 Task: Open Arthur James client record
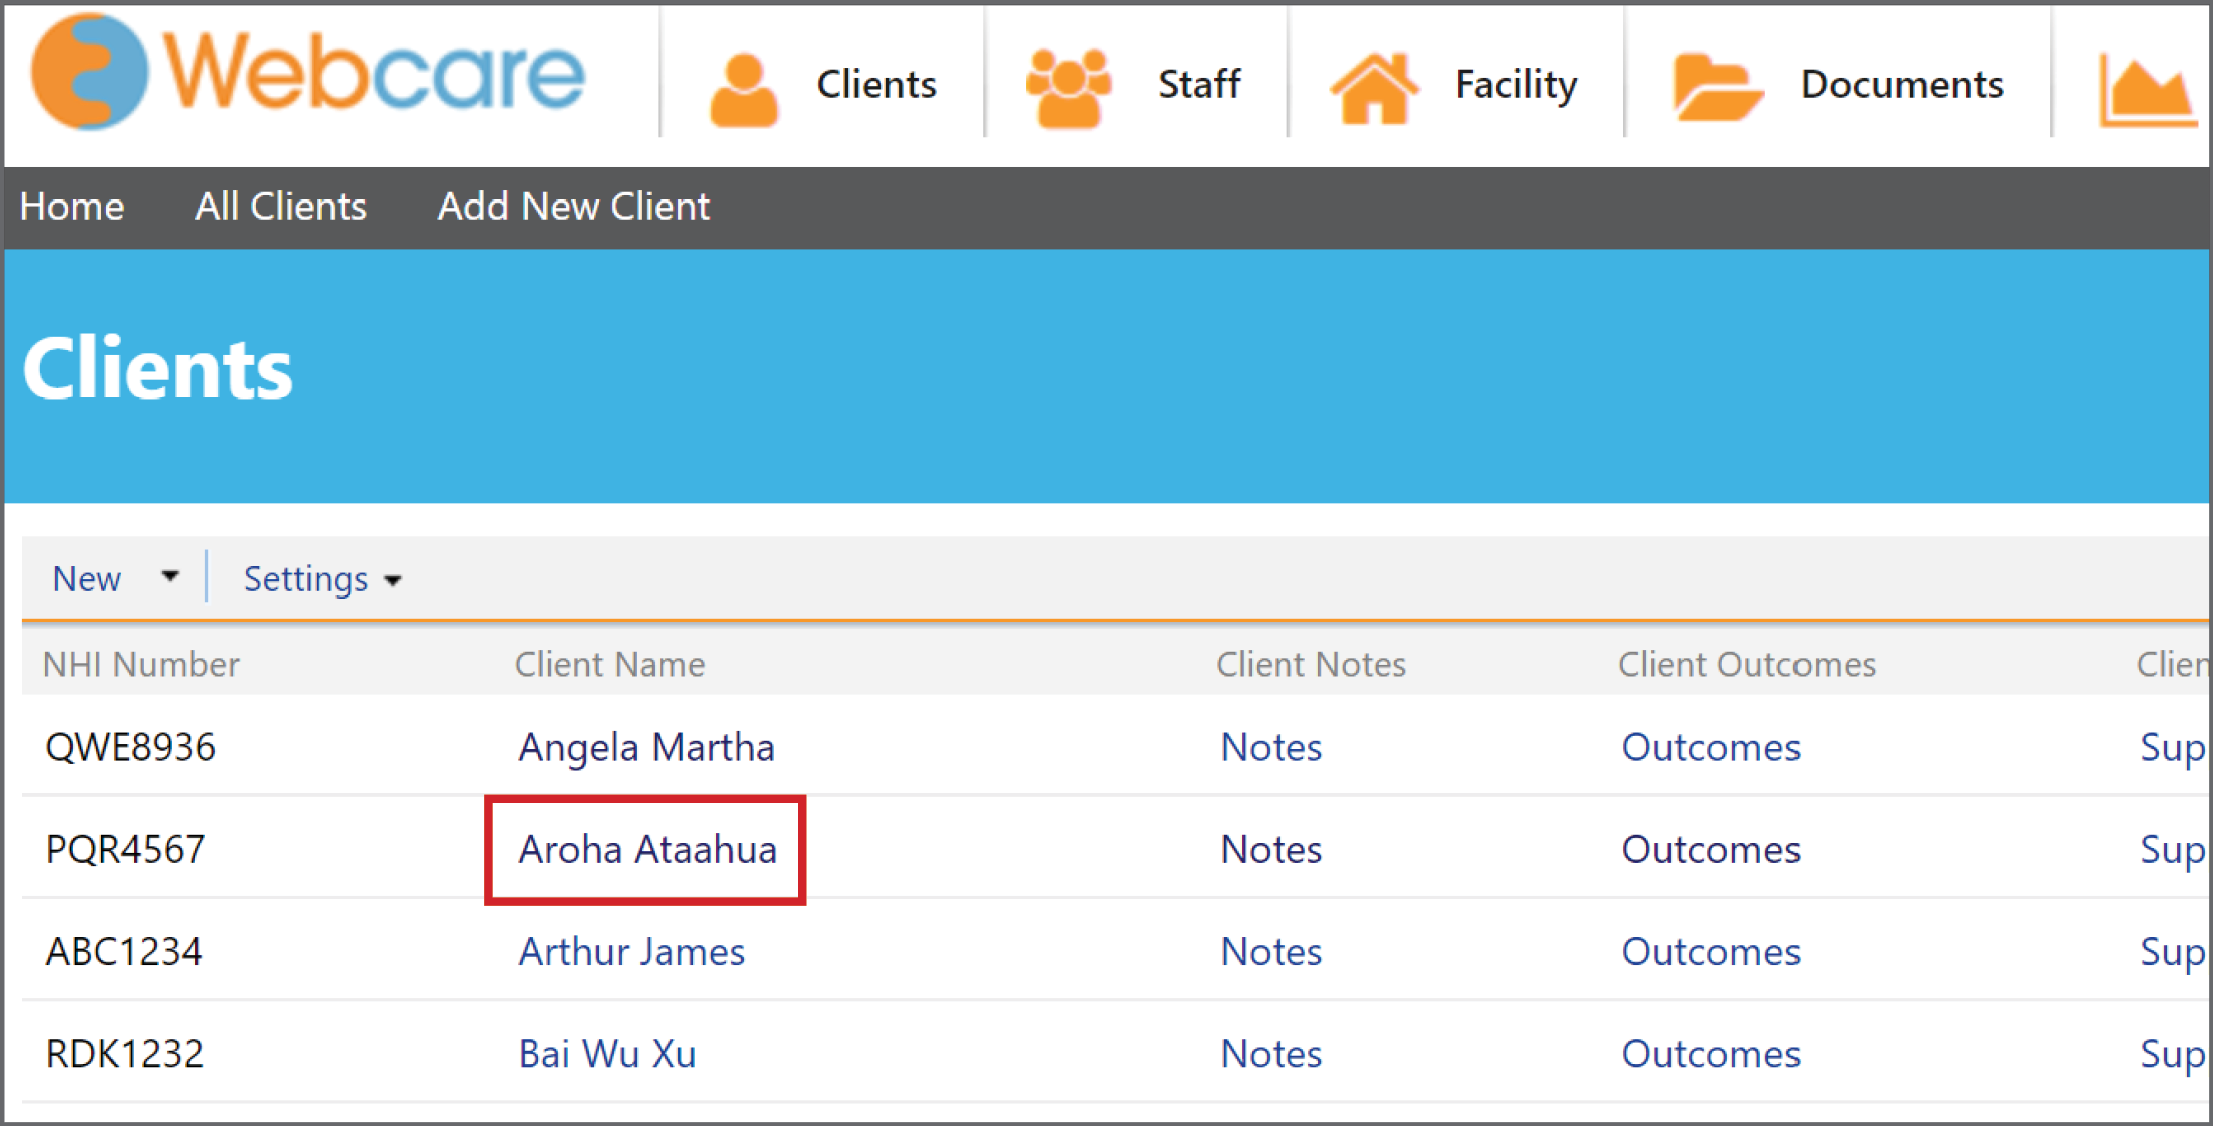coord(631,951)
